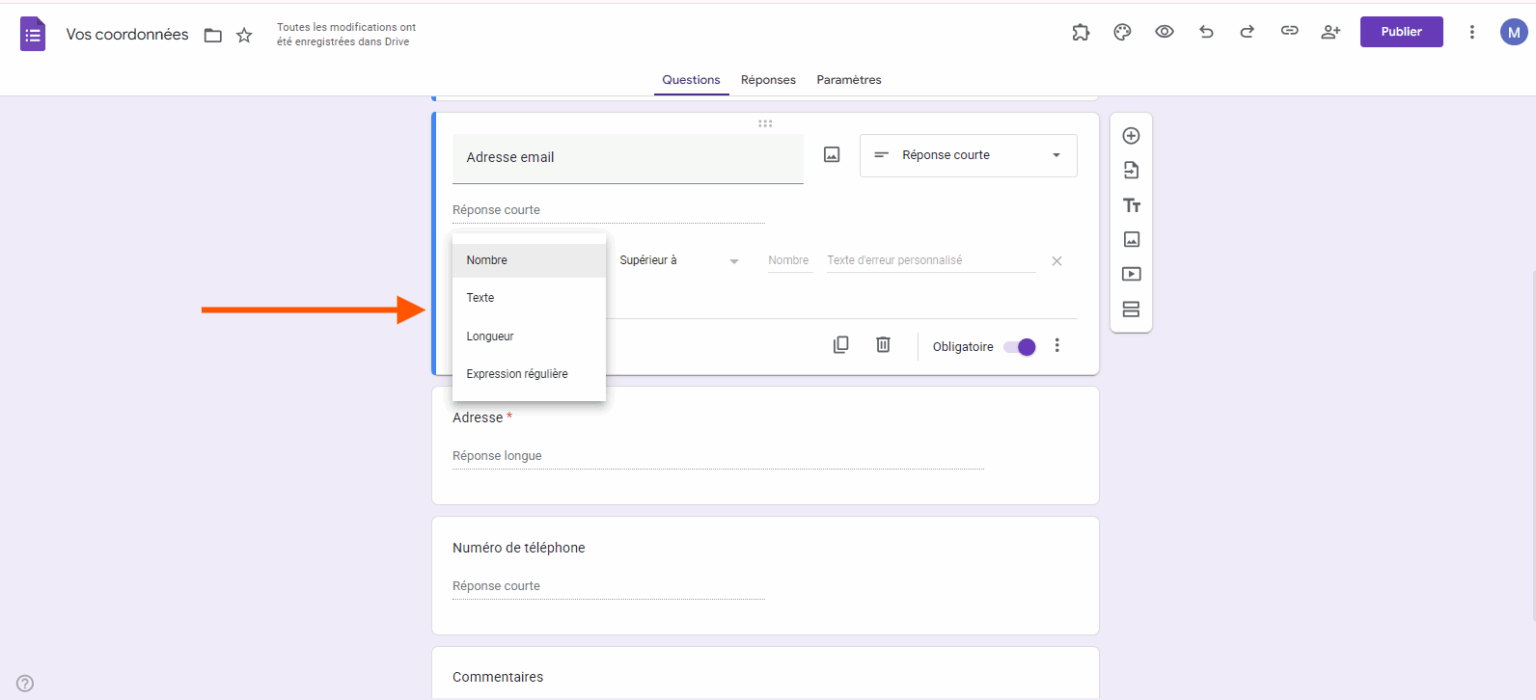The image size is (1536, 700).
Task: Expand the Supérieur à condition dropdown
Action: [x=680, y=260]
